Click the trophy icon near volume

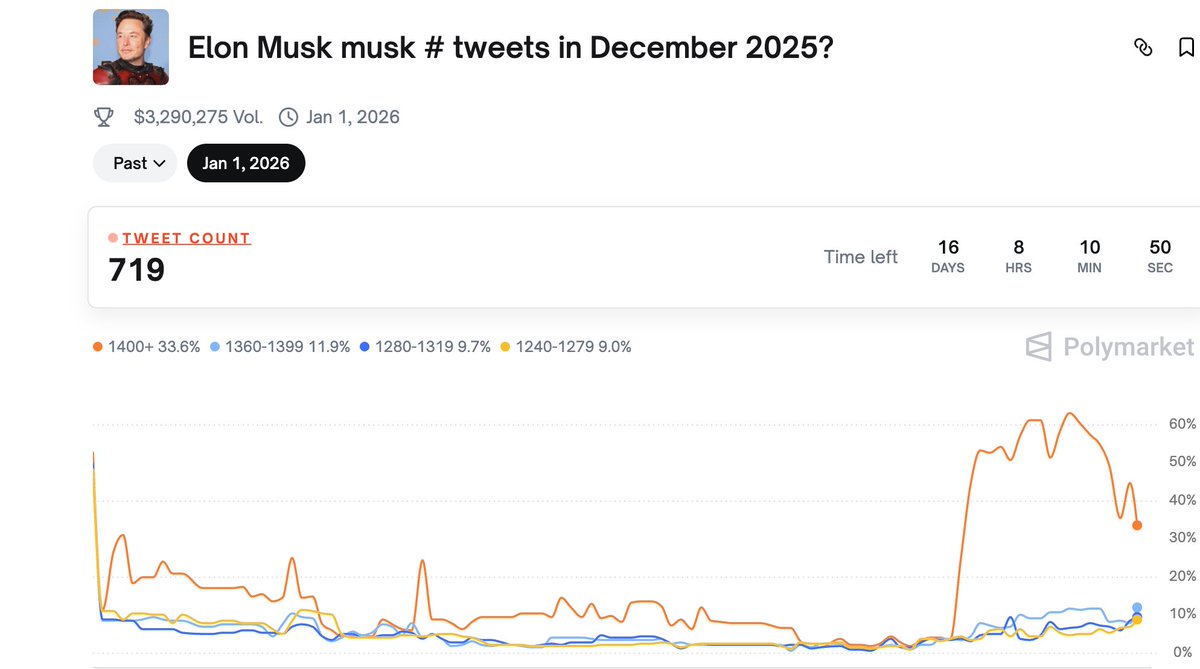(104, 117)
